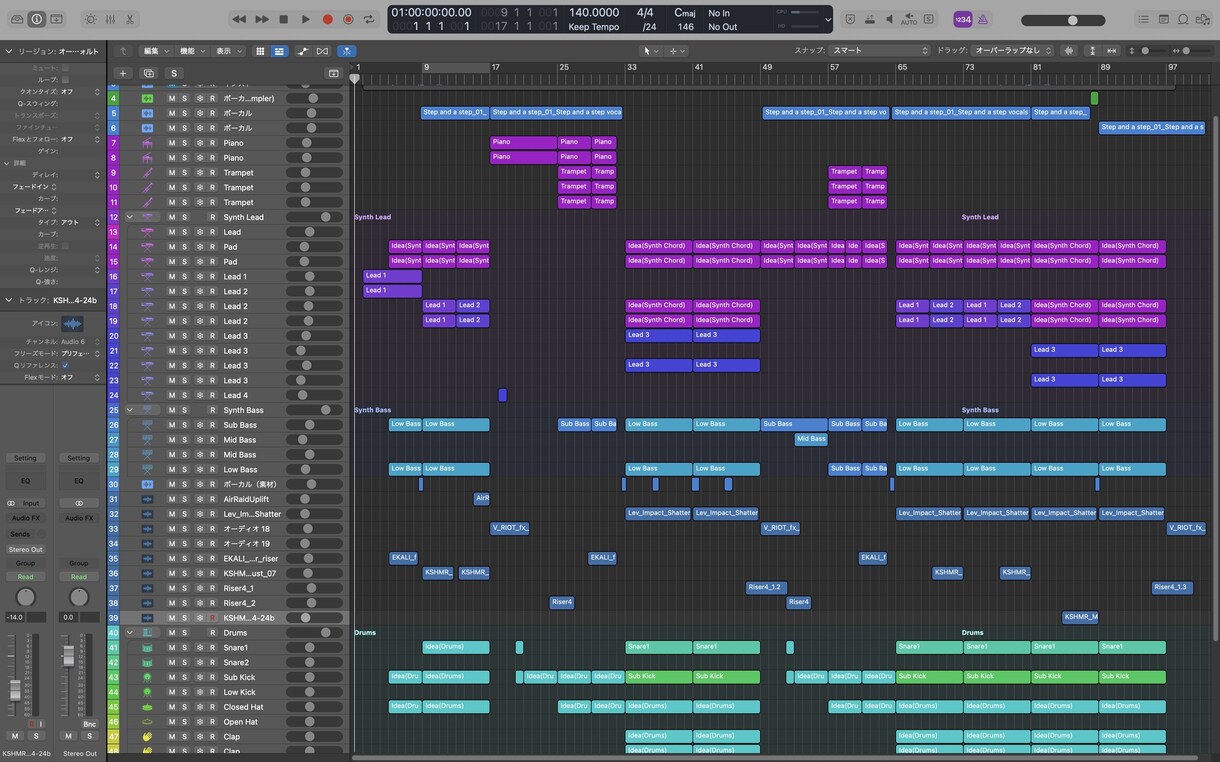Collapse the 詳細 section in inspector
Screen dimensions: 1220x762
[x=8, y=163]
